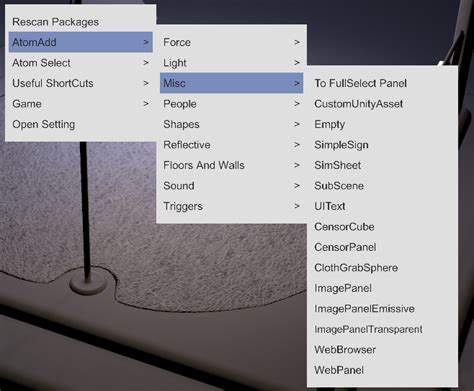474x391 pixels.
Task: Expand the Force category
Action: [x=231, y=42]
